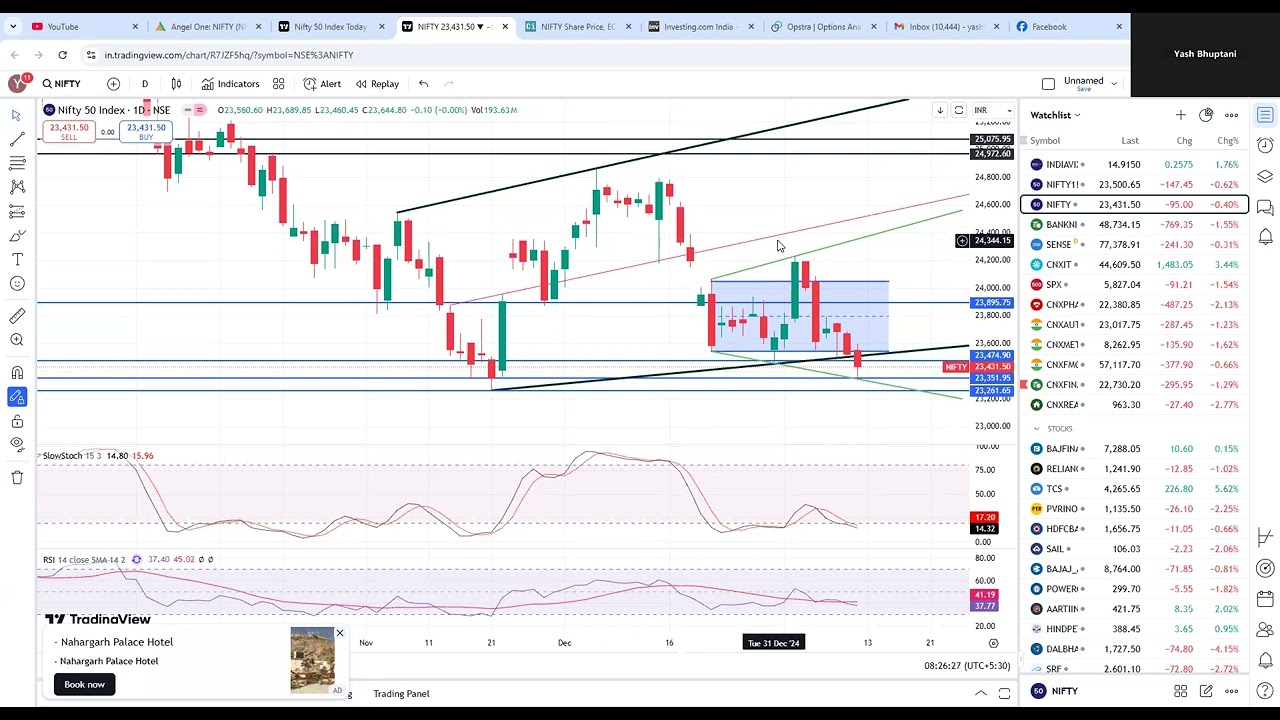Image resolution: width=1280 pixels, height=720 pixels.
Task: Toggle stay in drawing mode pencil-lock
Action: coord(17,397)
